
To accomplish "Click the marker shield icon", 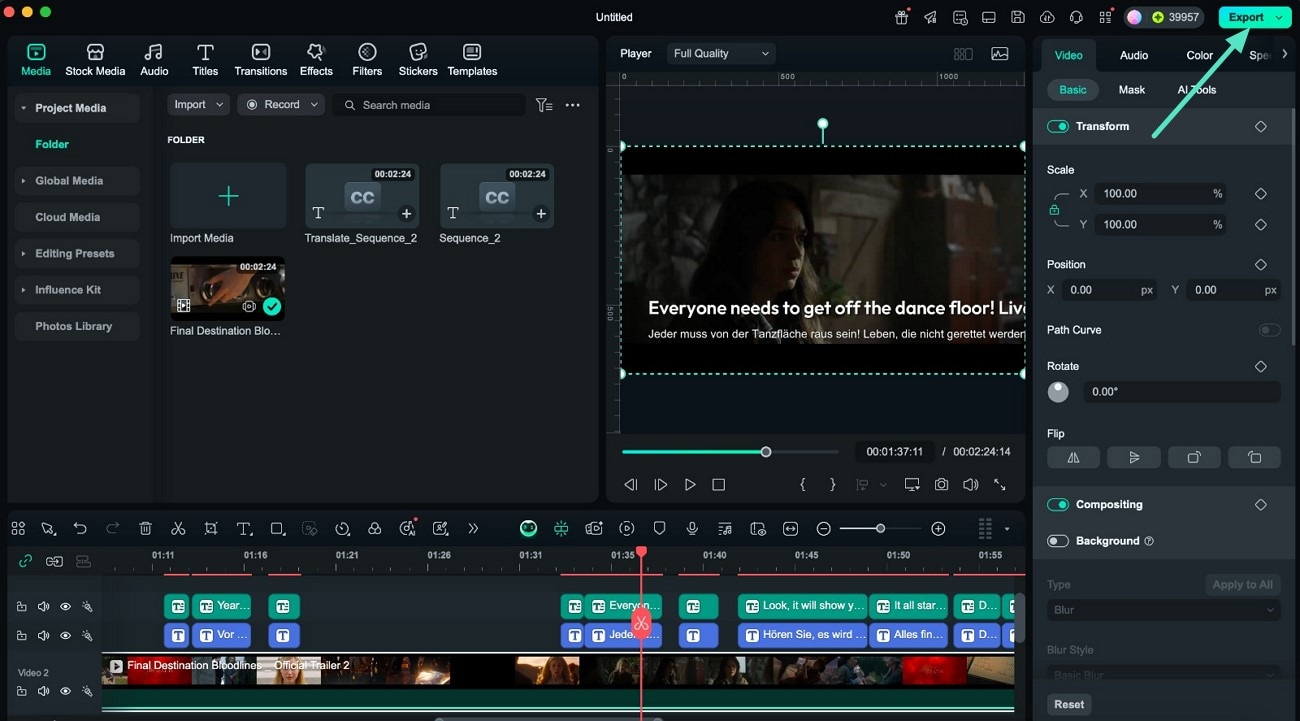I will coord(659,529).
